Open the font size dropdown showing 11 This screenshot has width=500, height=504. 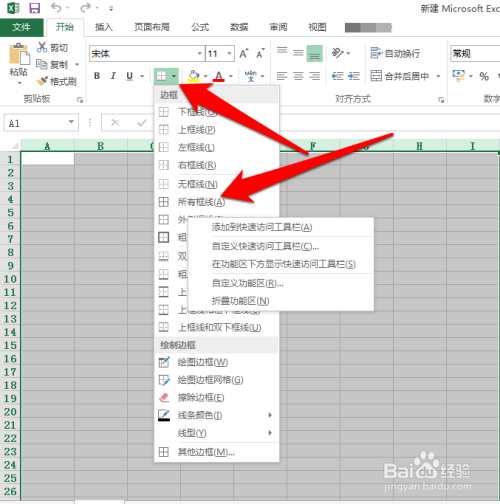[229, 54]
